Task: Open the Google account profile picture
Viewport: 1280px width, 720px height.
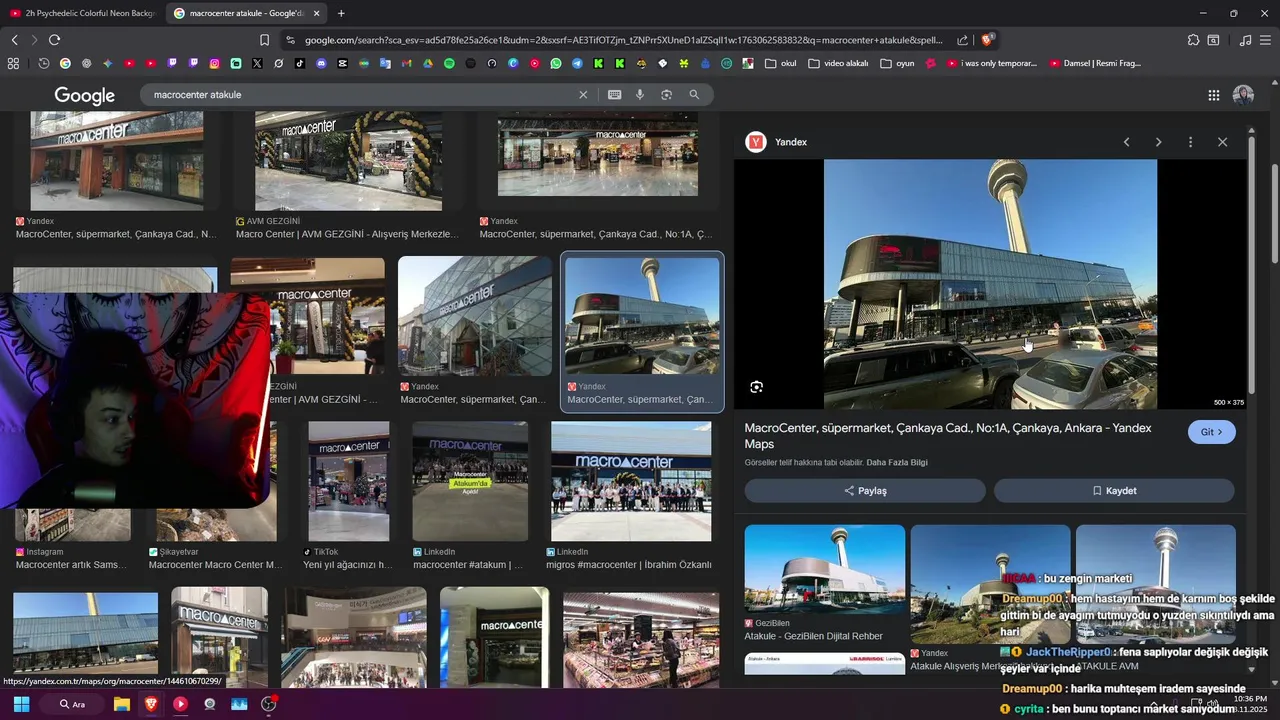Action: pyautogui.click(x=1243, y=95)
